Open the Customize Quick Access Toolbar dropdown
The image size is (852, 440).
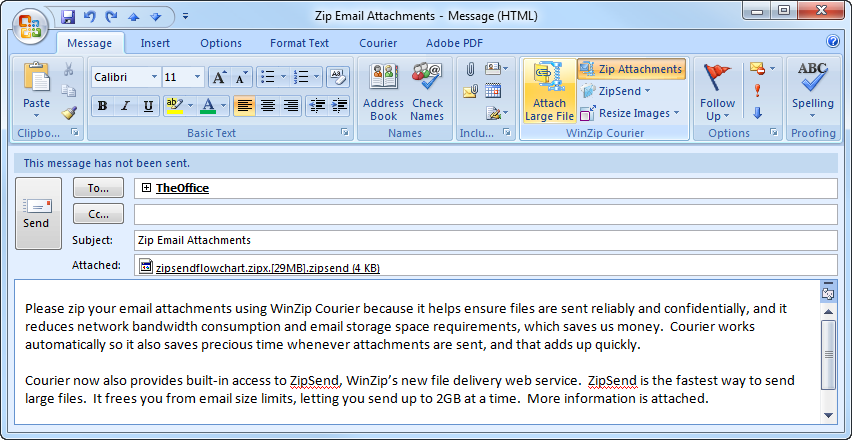coord(185,16)
